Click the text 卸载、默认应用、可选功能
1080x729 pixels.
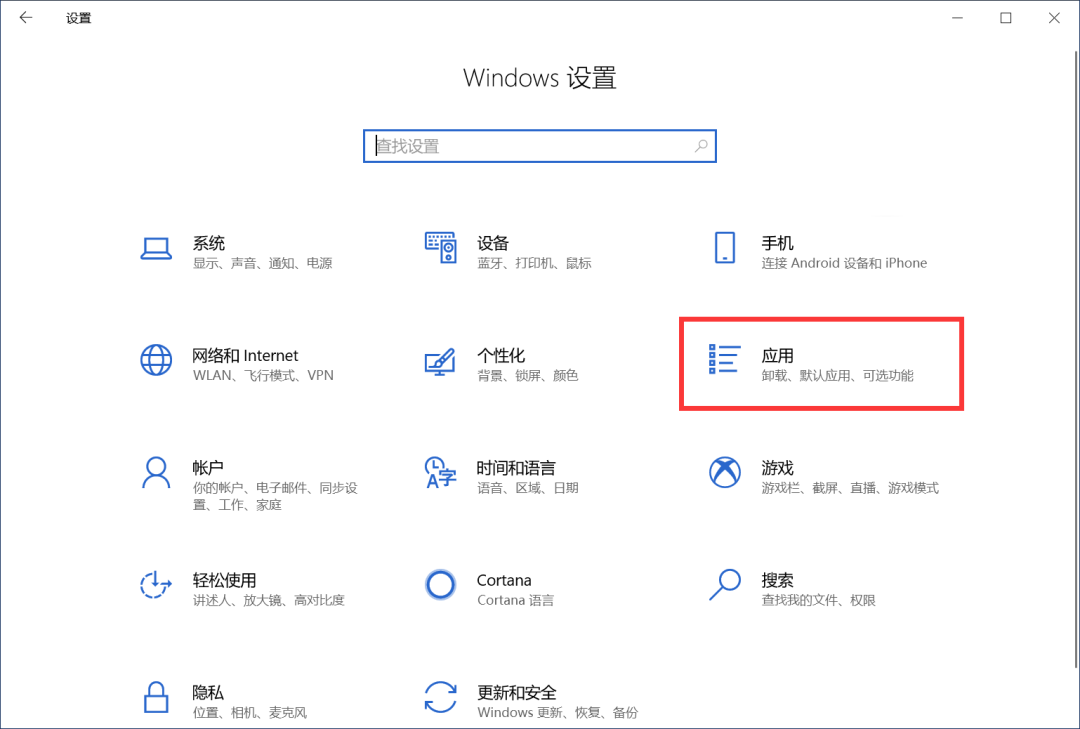[838, 376]
